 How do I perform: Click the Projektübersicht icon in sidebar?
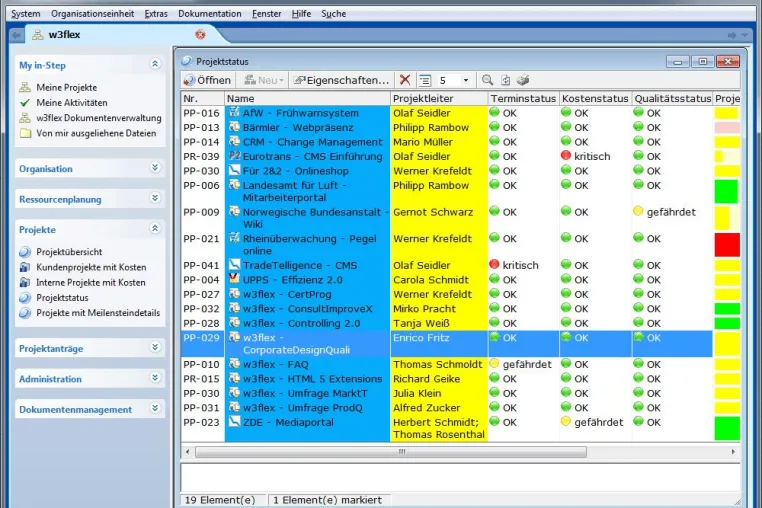point(25,252)
